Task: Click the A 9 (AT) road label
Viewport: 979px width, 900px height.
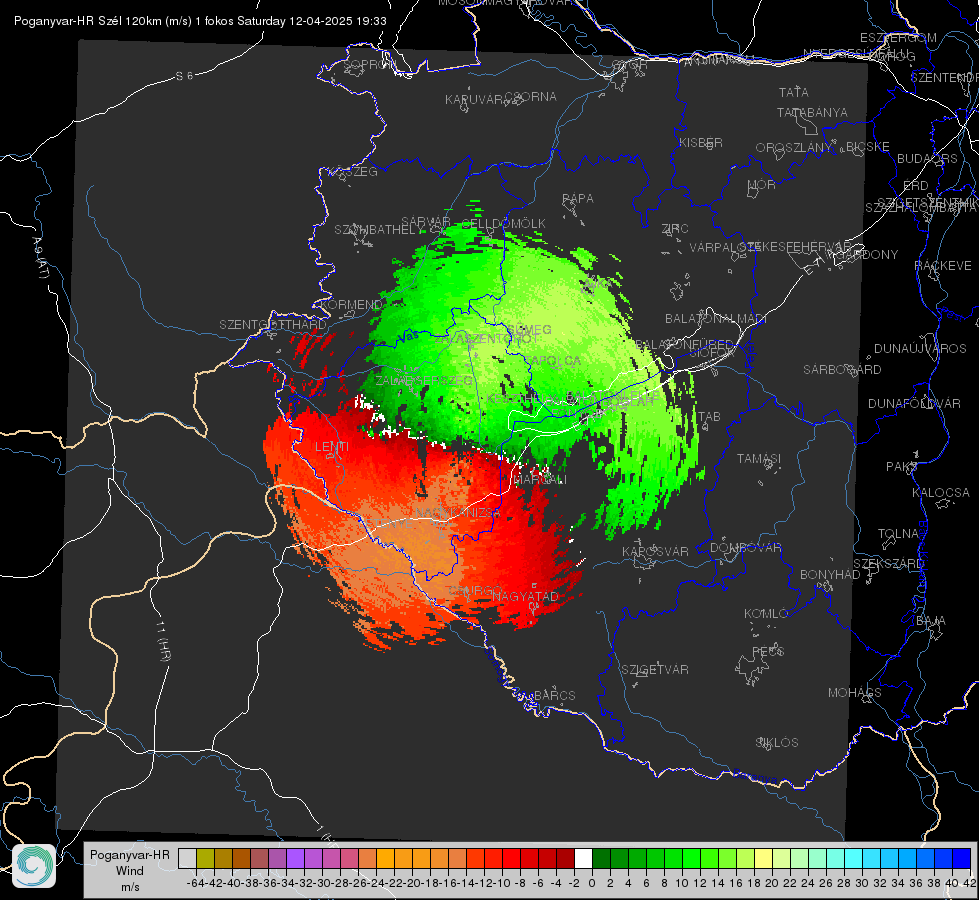Action: [x=39, y=258]
